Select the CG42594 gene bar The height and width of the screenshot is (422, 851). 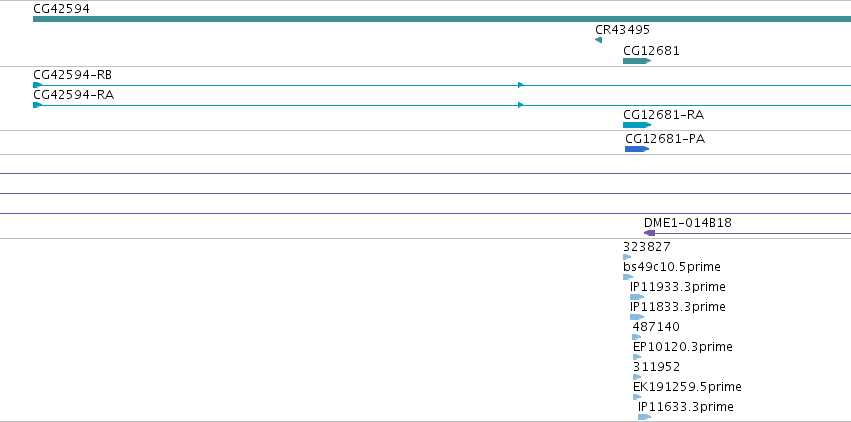pos(442,19)
